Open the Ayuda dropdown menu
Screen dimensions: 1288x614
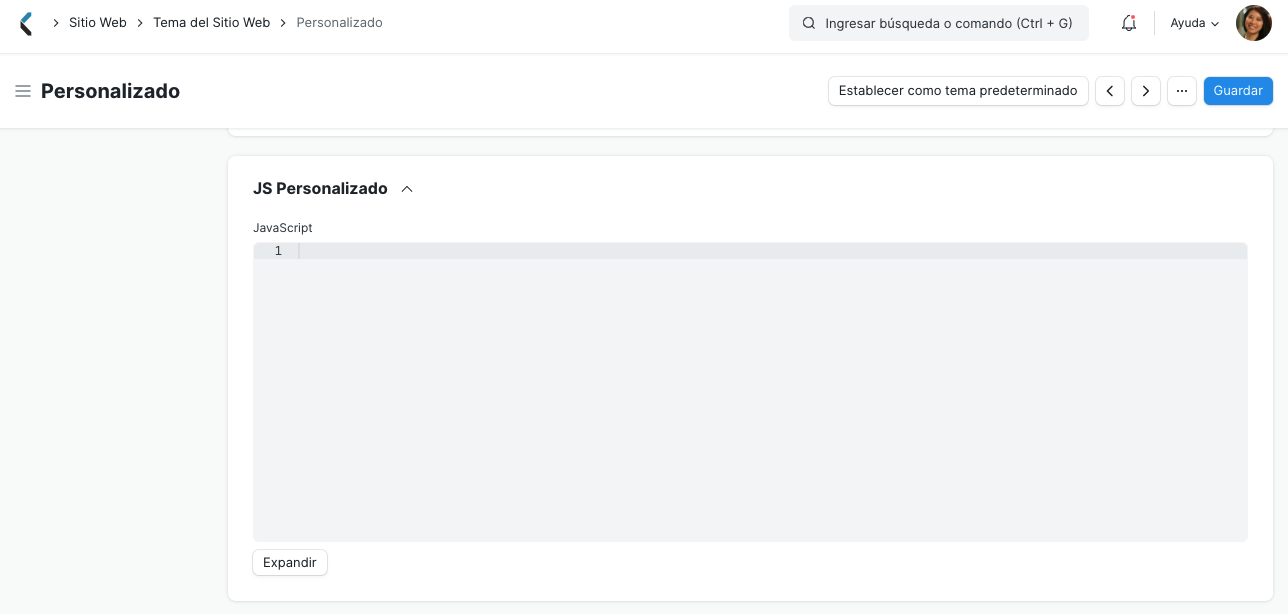click(1193, 22)
